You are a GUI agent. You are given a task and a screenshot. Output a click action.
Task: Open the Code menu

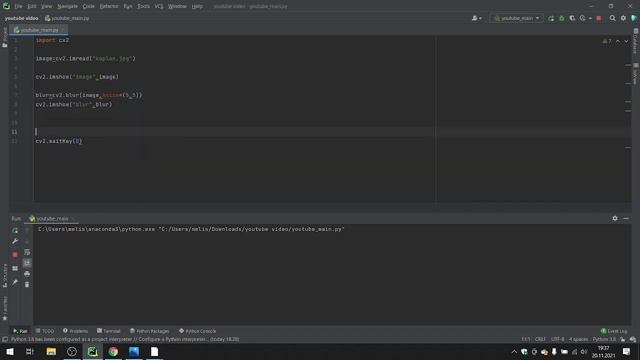pyautogui.click(x=88, y=7)
